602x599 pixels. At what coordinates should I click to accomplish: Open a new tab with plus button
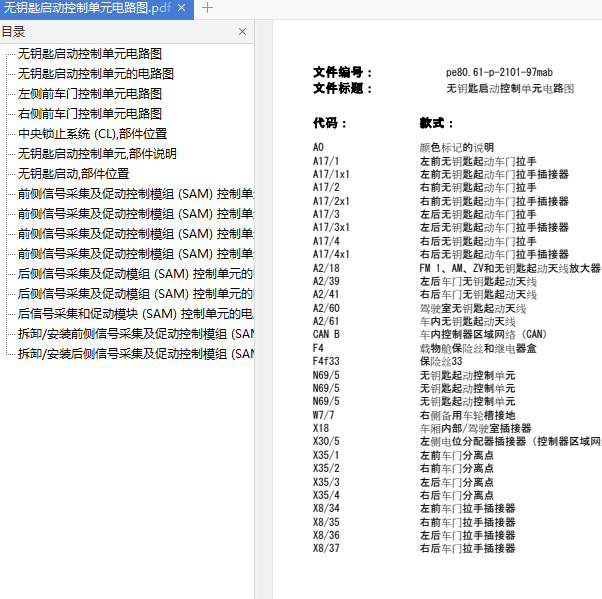coord(207,8)
